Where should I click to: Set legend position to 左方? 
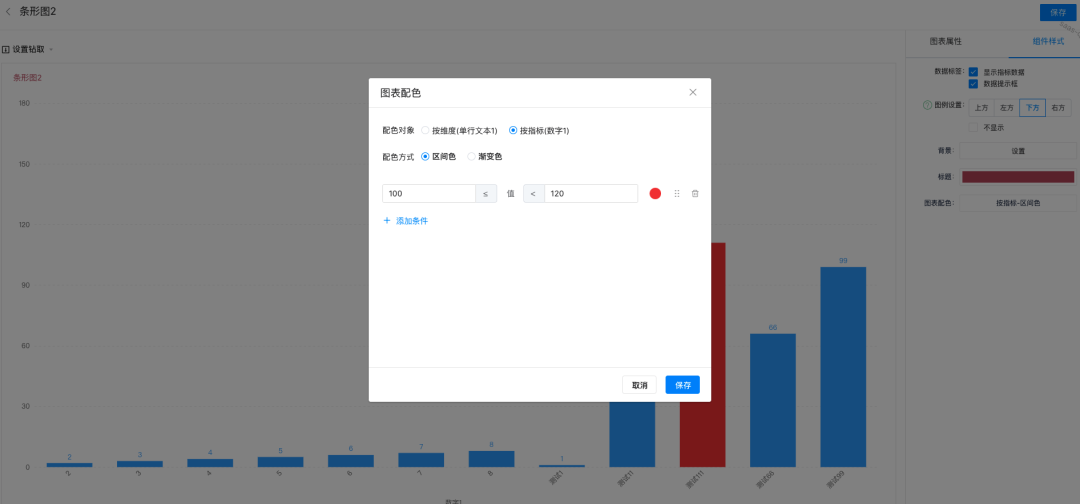click(1007, 108)
